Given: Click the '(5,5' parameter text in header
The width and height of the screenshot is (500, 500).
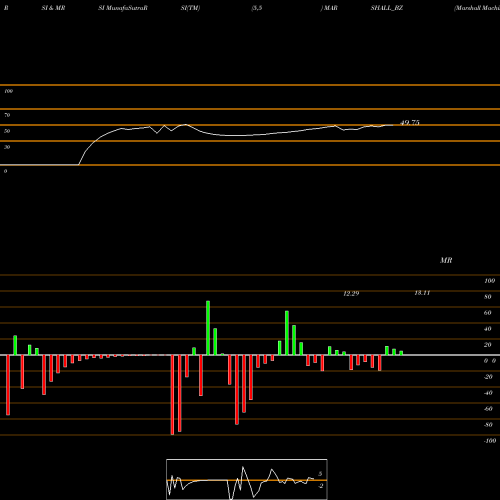Looking at the screenshot, I should 257,8.
